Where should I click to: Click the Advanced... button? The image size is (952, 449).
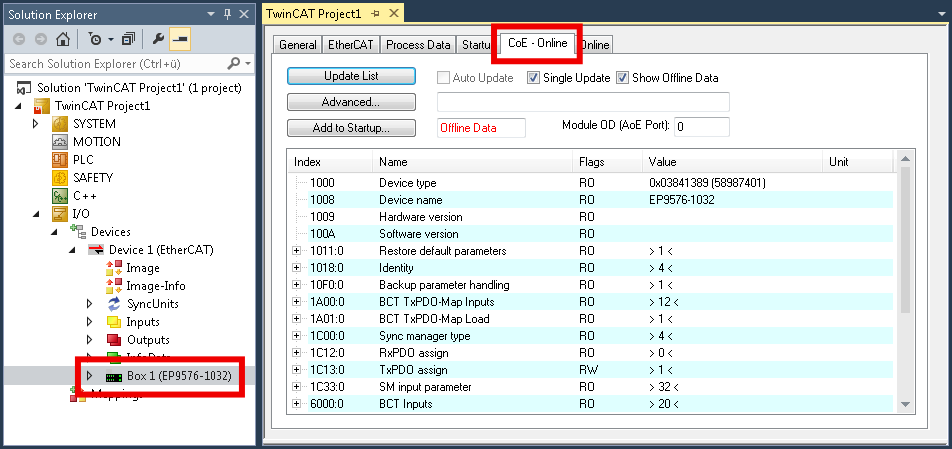coord(351,102)
